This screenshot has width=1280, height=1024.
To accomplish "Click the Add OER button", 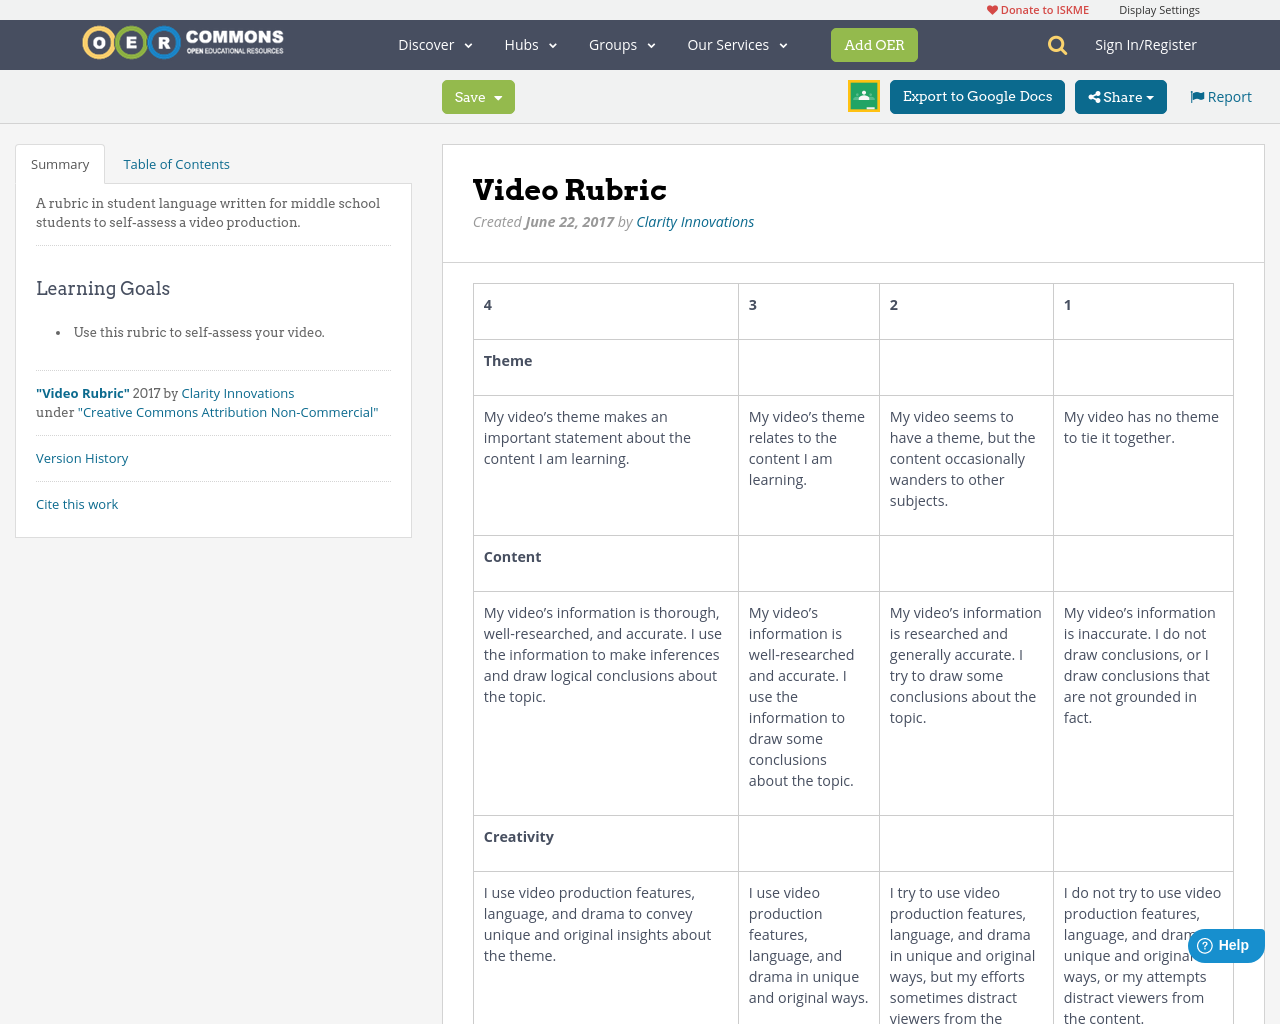I will click(x=874, y=44).
